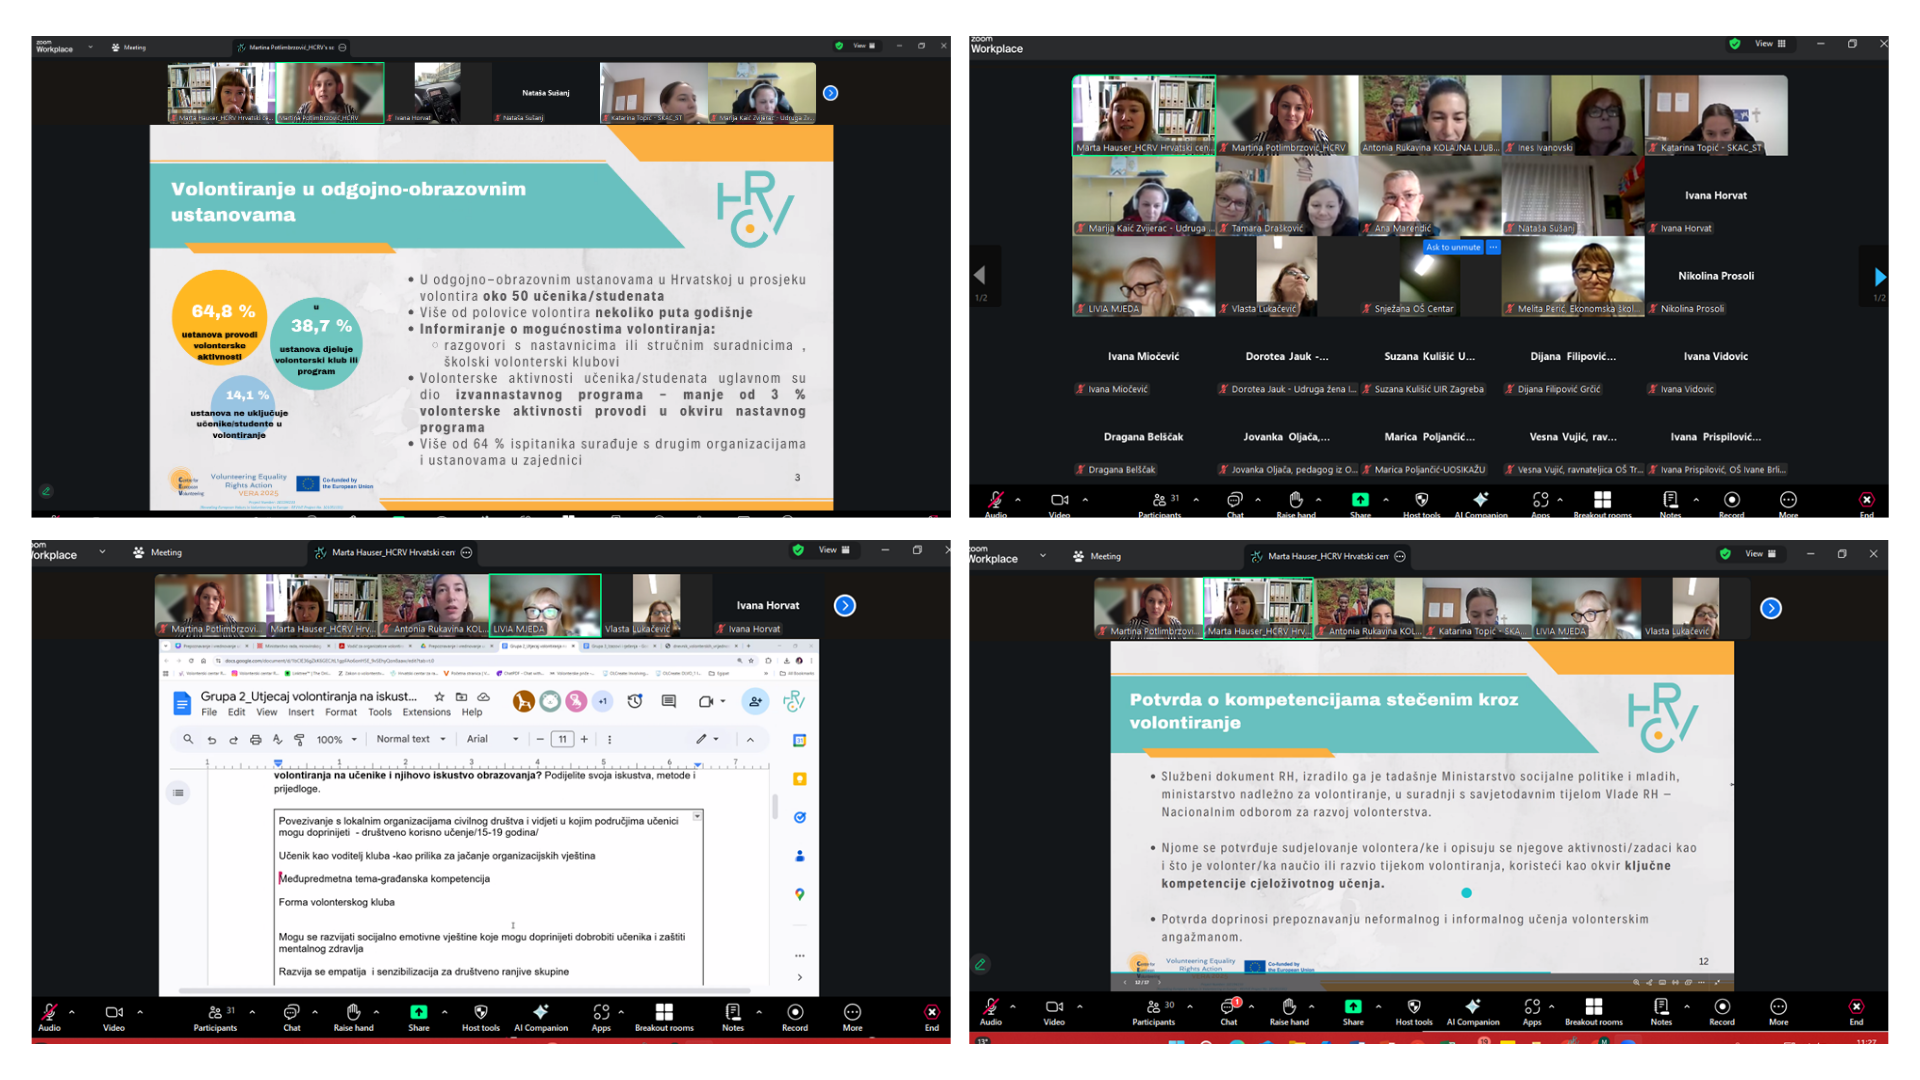Open the Insert menu in Google Docs
Screen dimensions: 1920x1080
tap(301, 713)
